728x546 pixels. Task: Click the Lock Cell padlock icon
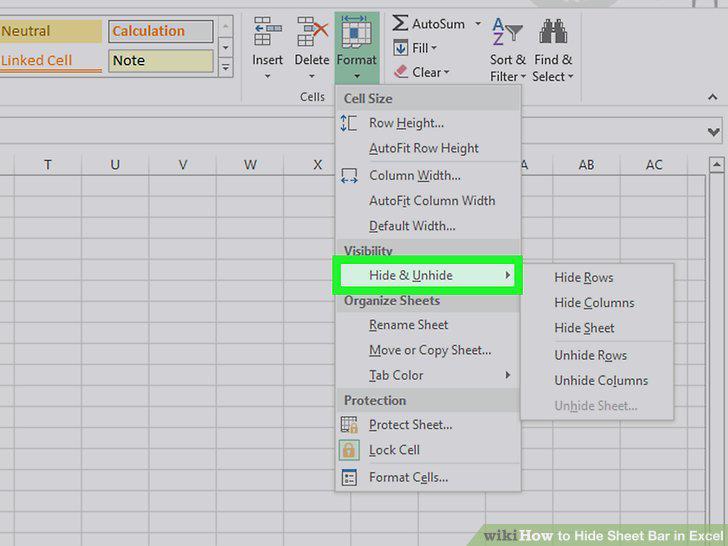[349, 450]
